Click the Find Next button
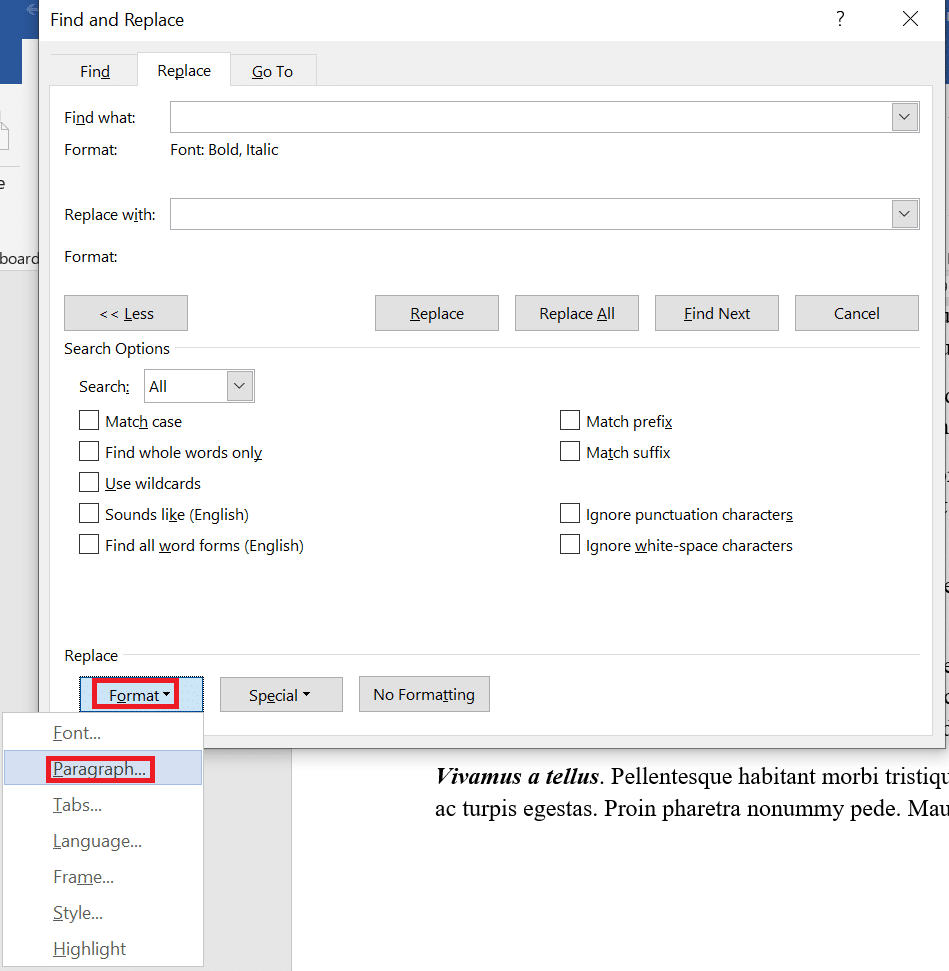This screenshot has height=971, width=949. 717,313
